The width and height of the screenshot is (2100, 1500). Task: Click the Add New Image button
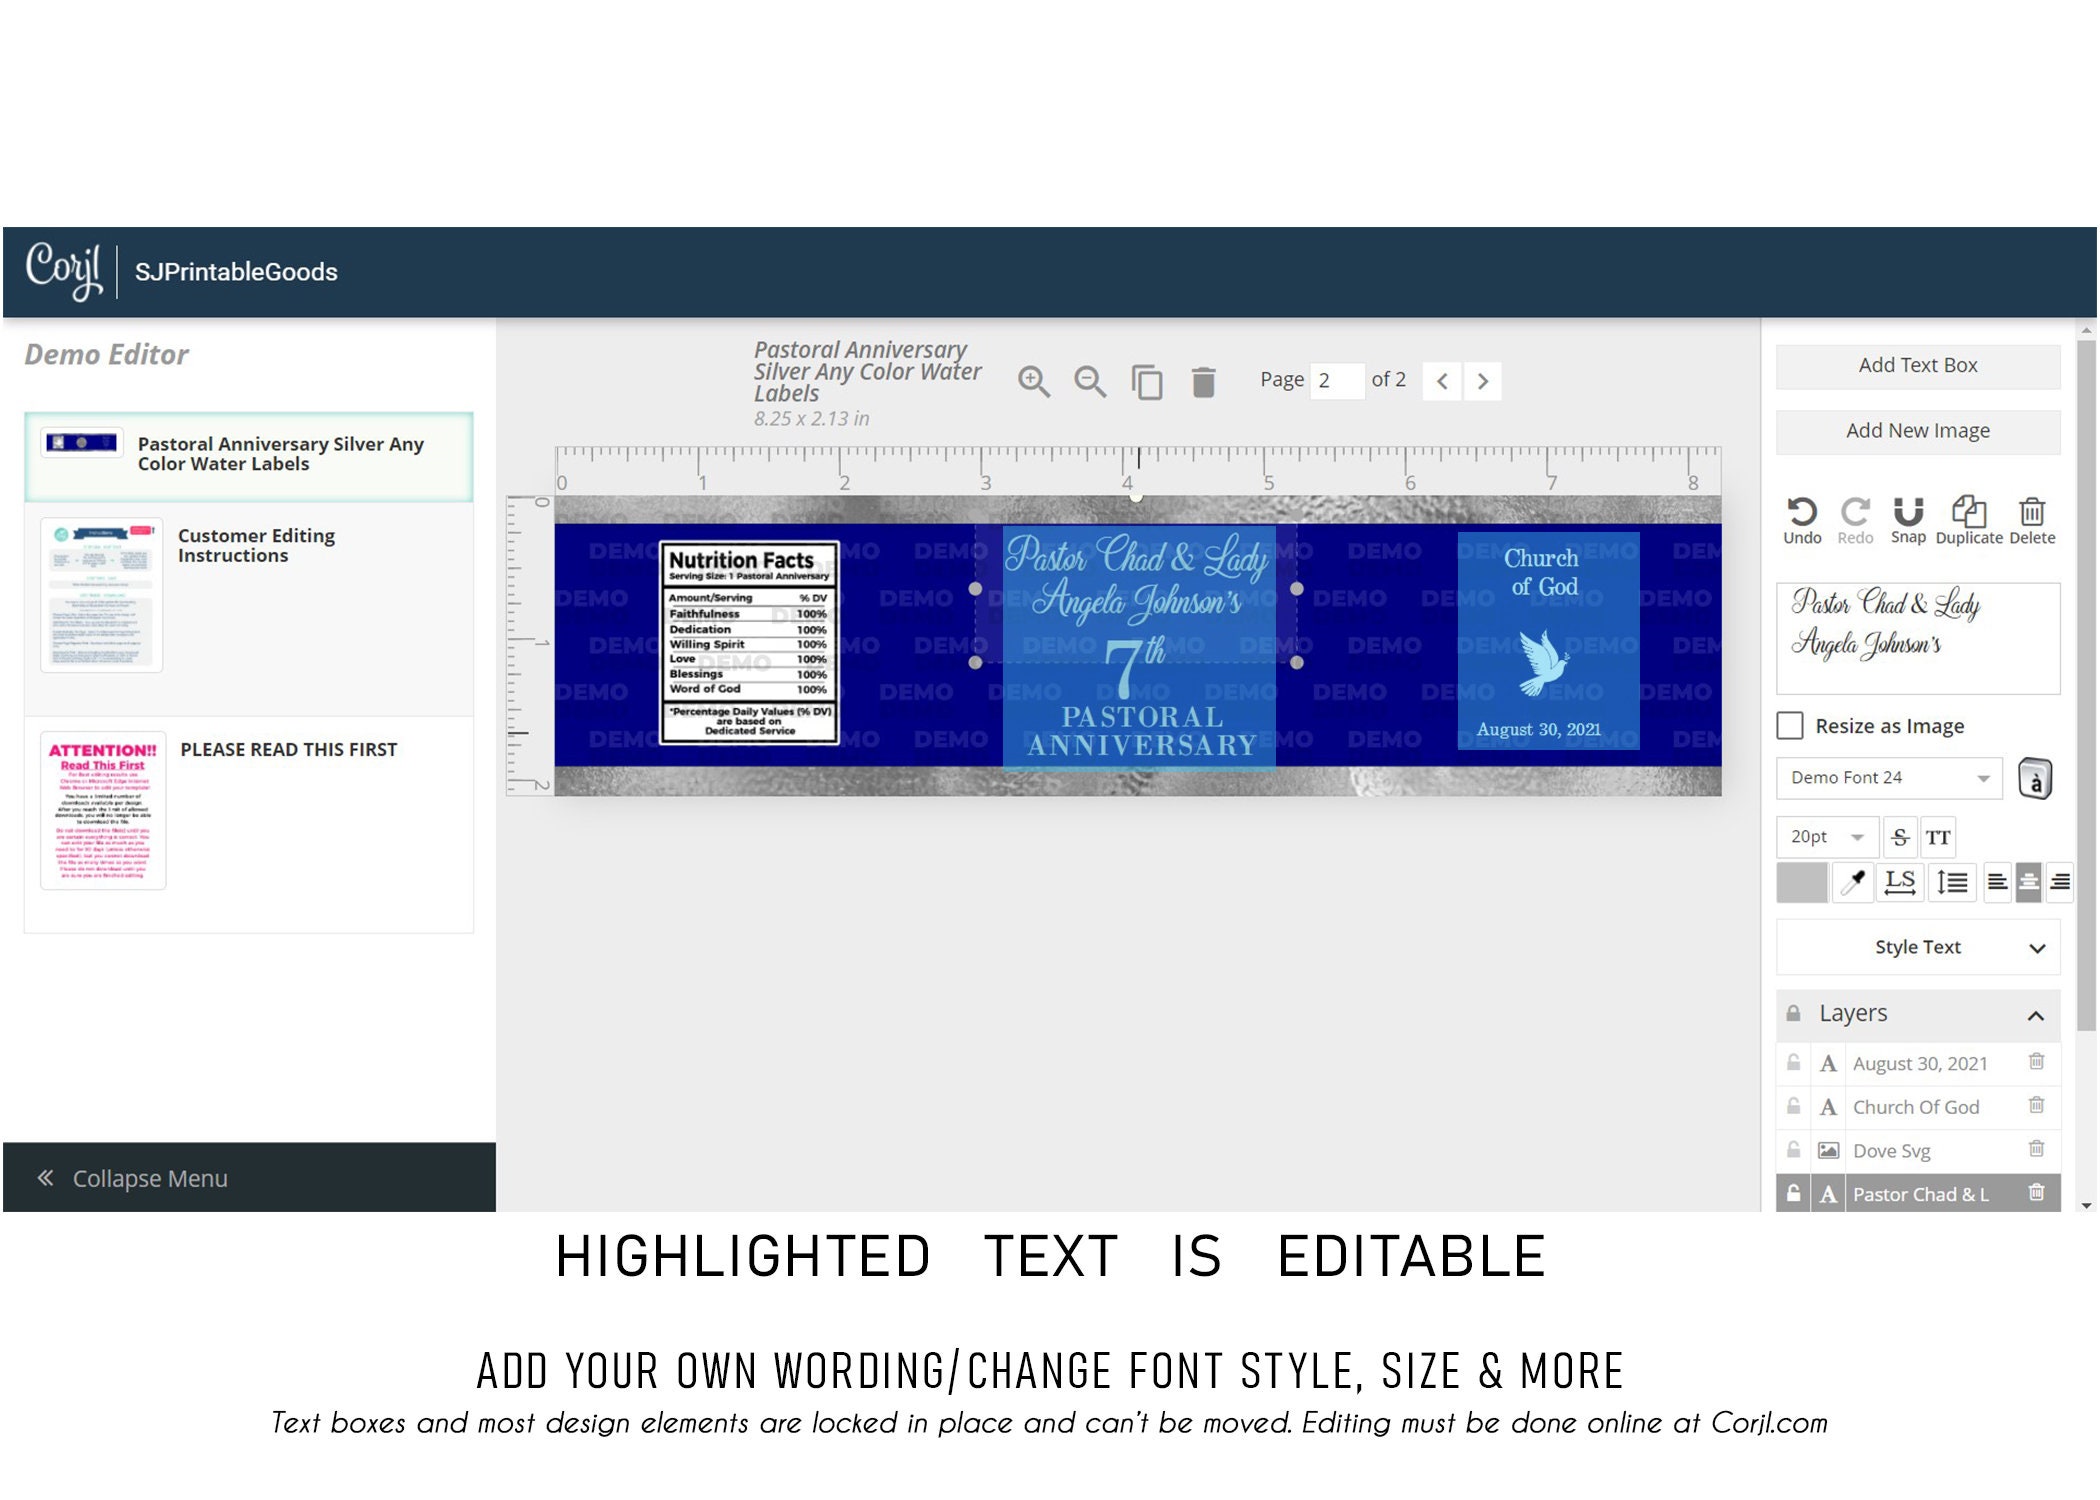pyautogui.click(x=1918, y=431)
